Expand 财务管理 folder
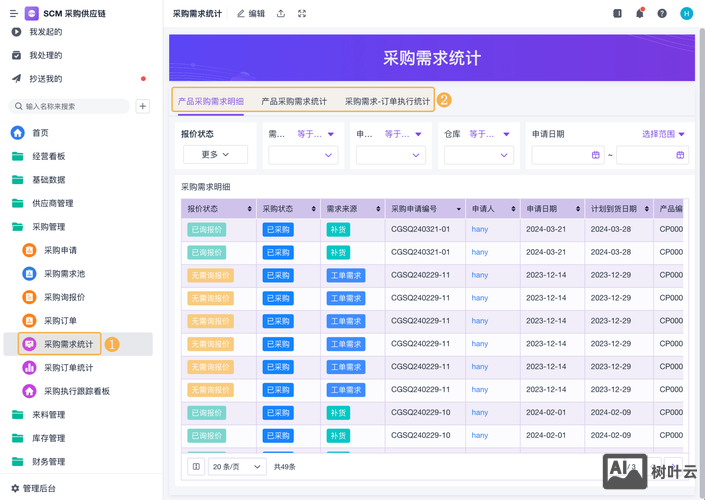The width and height of the screenshot is (705, 500). (49, 461)
